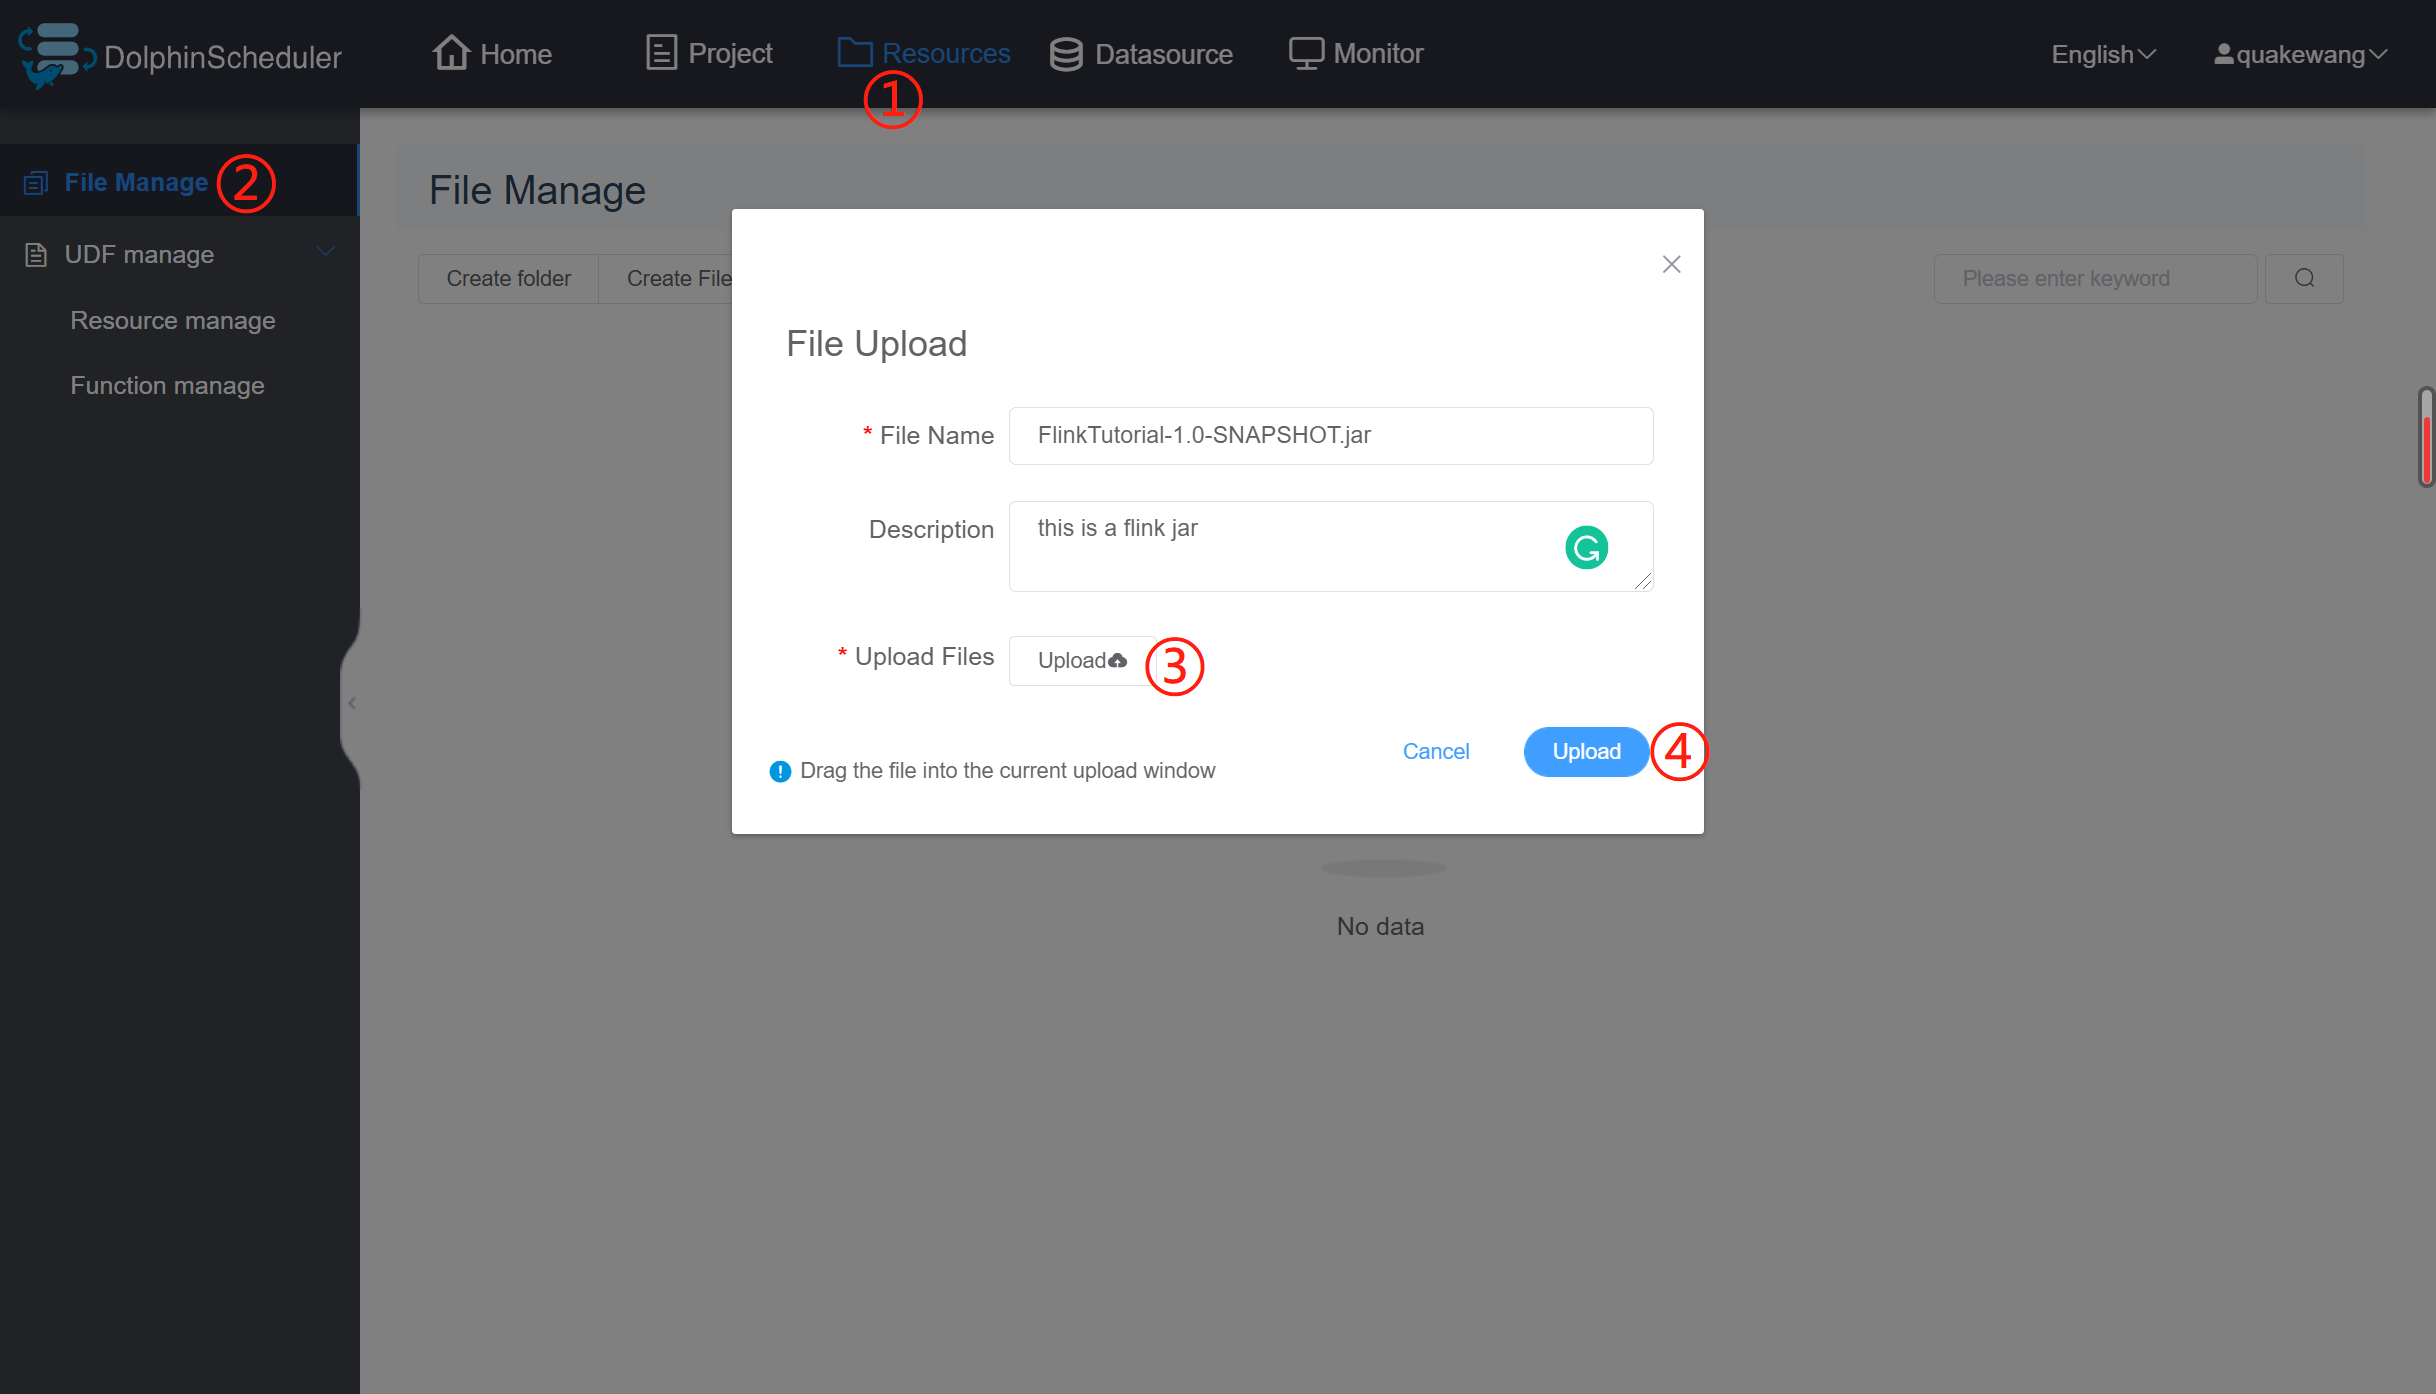Screen dimensions: 2436x1394
Task: Click the search magnifier icon
Action: (x=2304, y=278)
